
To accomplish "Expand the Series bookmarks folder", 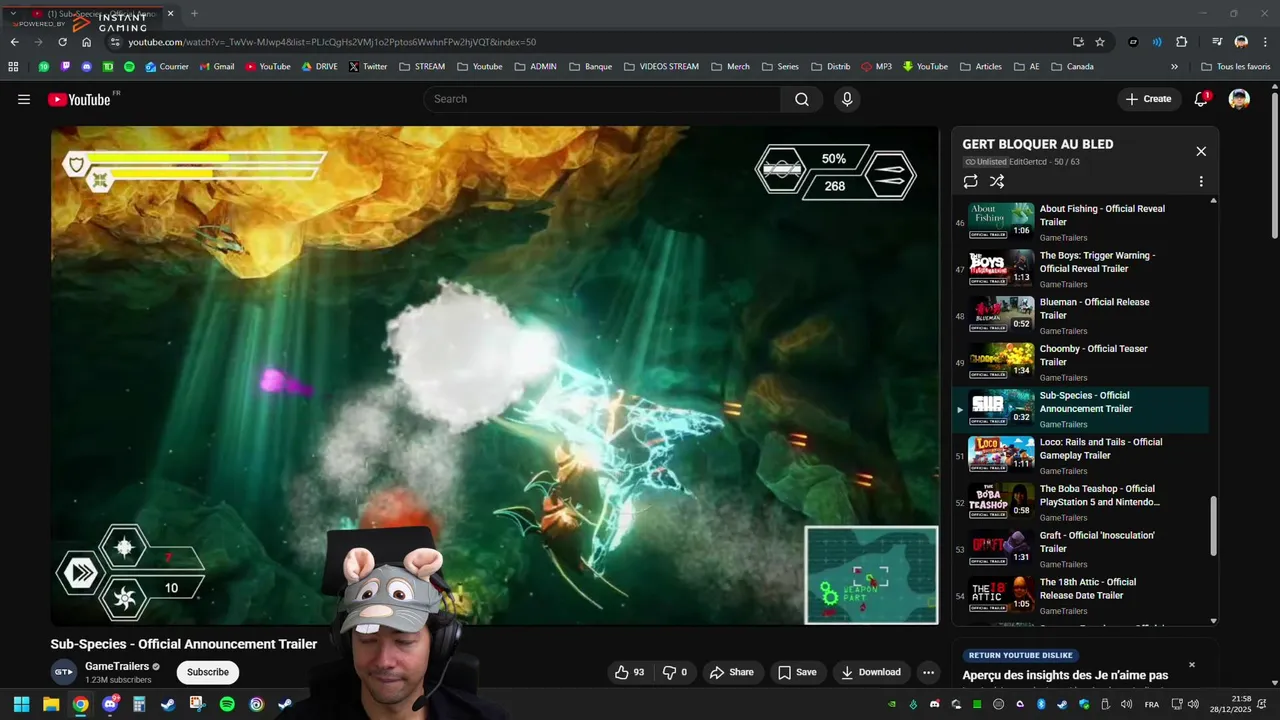I will tap(780, 67).
